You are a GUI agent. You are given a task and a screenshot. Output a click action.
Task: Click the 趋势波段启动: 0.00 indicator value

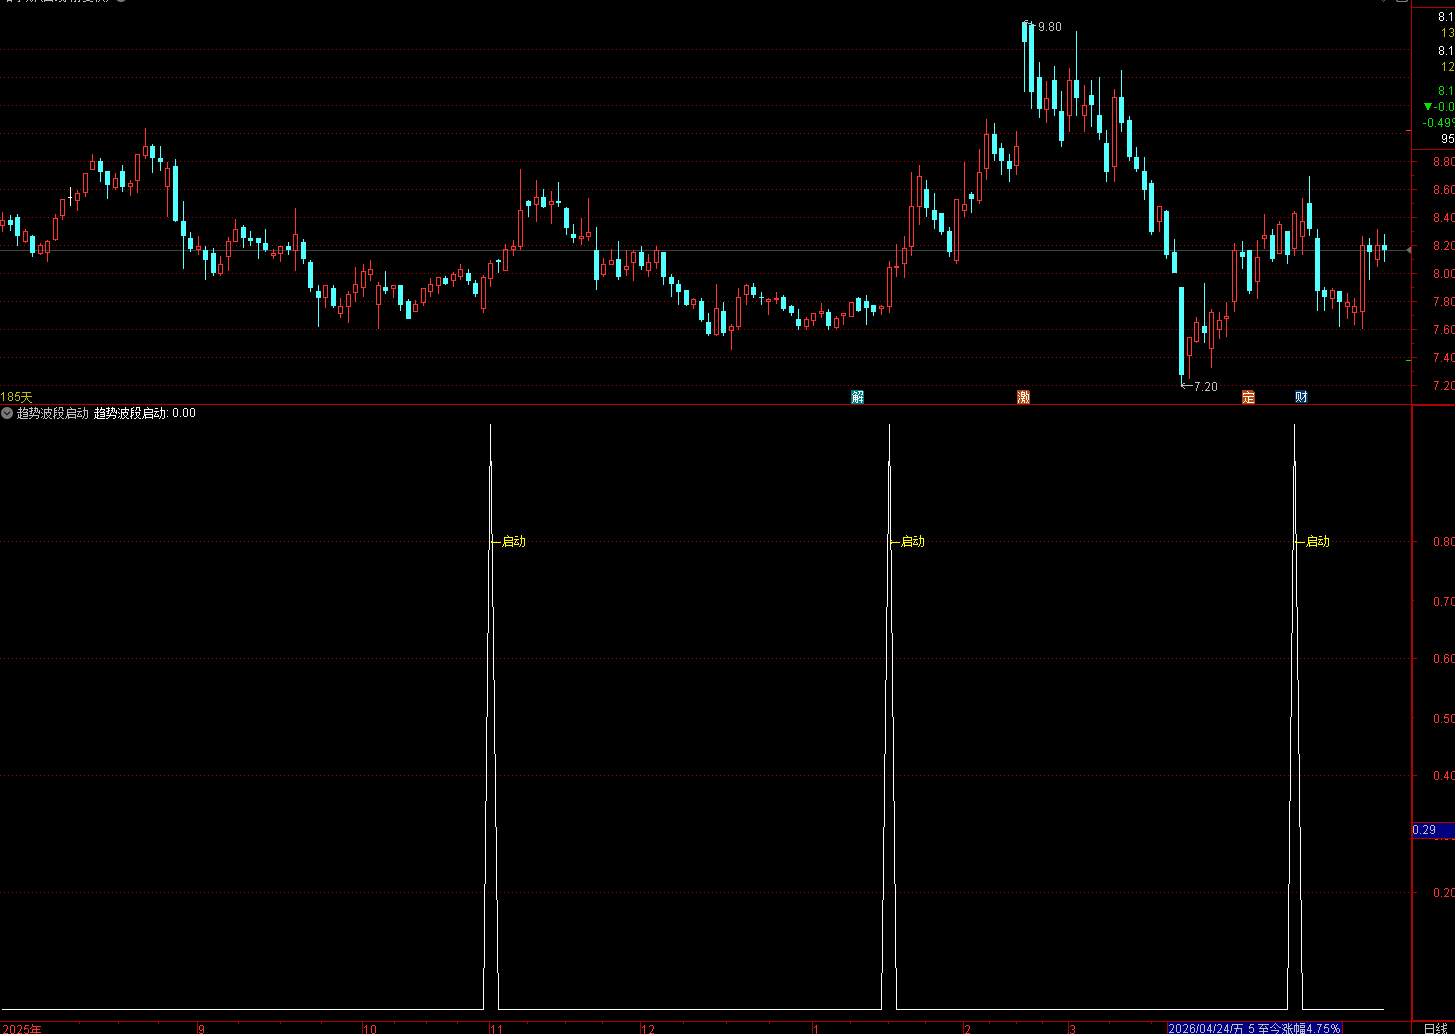point(145,413)
